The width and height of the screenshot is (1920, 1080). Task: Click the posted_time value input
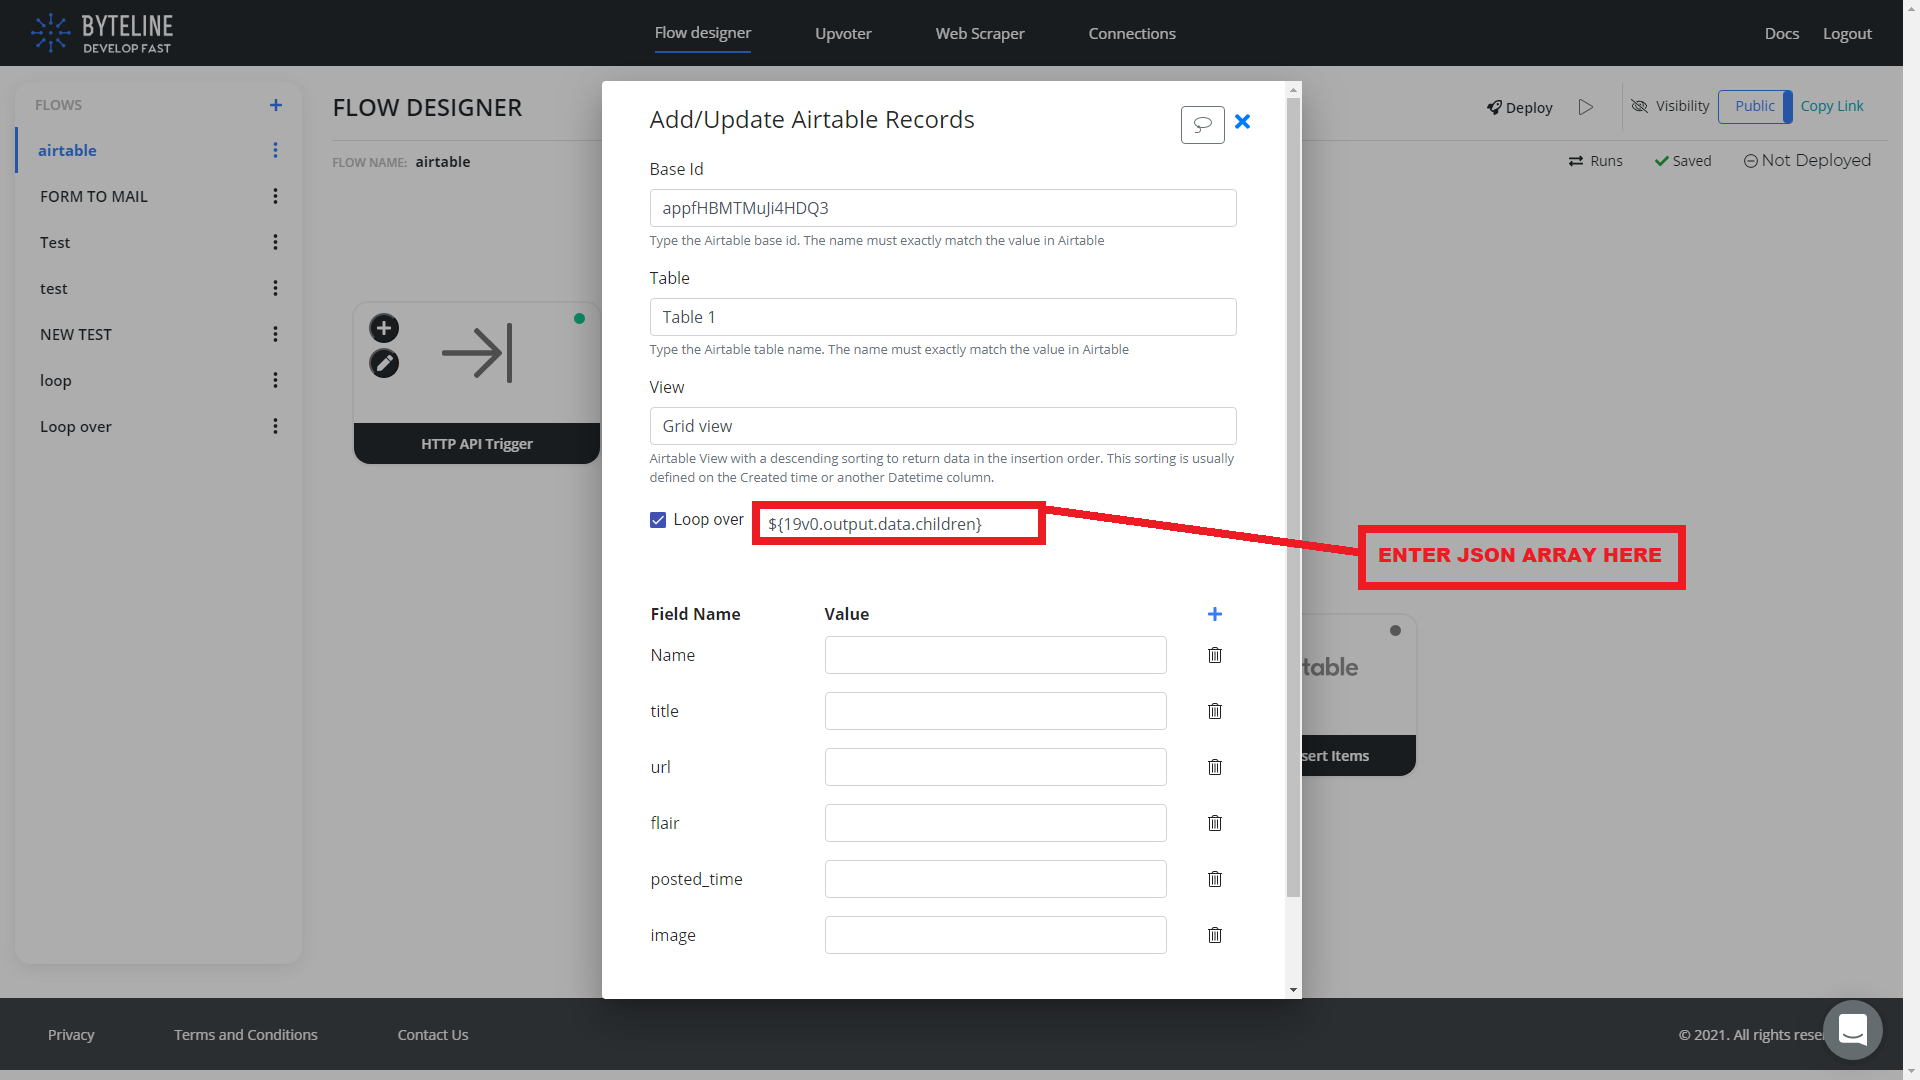[996, 879]
